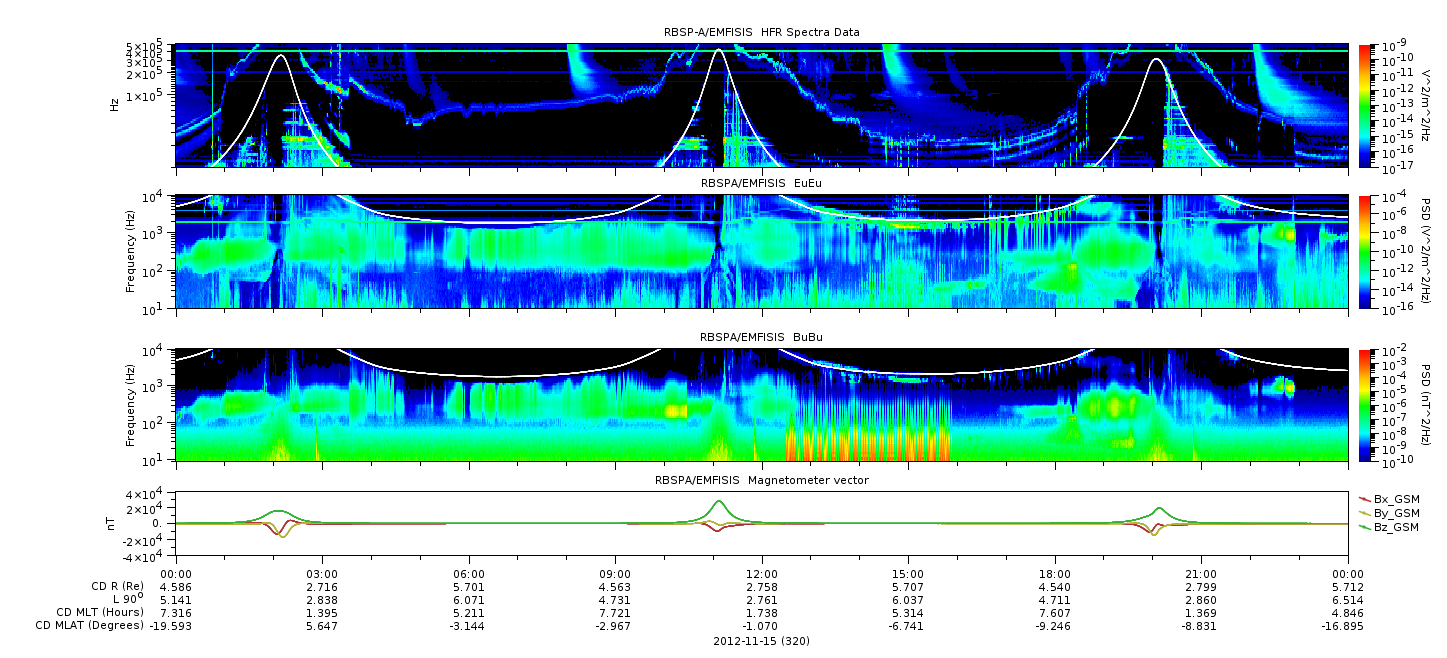Click the 12:00 time axis label
1447x658 pixels.
[762, 574]
